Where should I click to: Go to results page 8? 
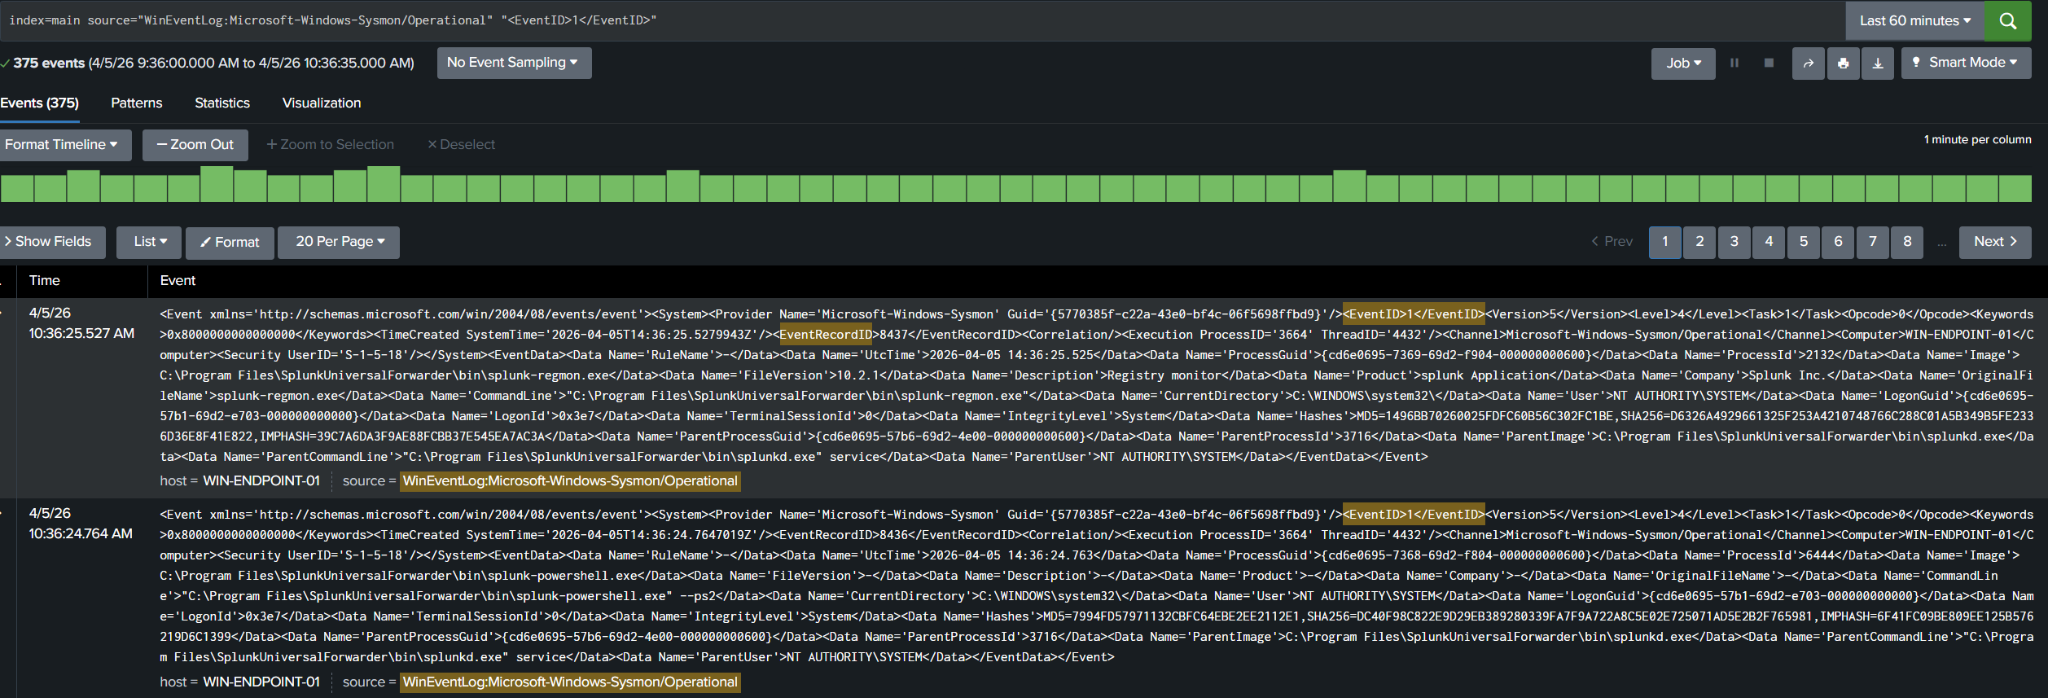pyautogui.click(x=1908, y=242)
